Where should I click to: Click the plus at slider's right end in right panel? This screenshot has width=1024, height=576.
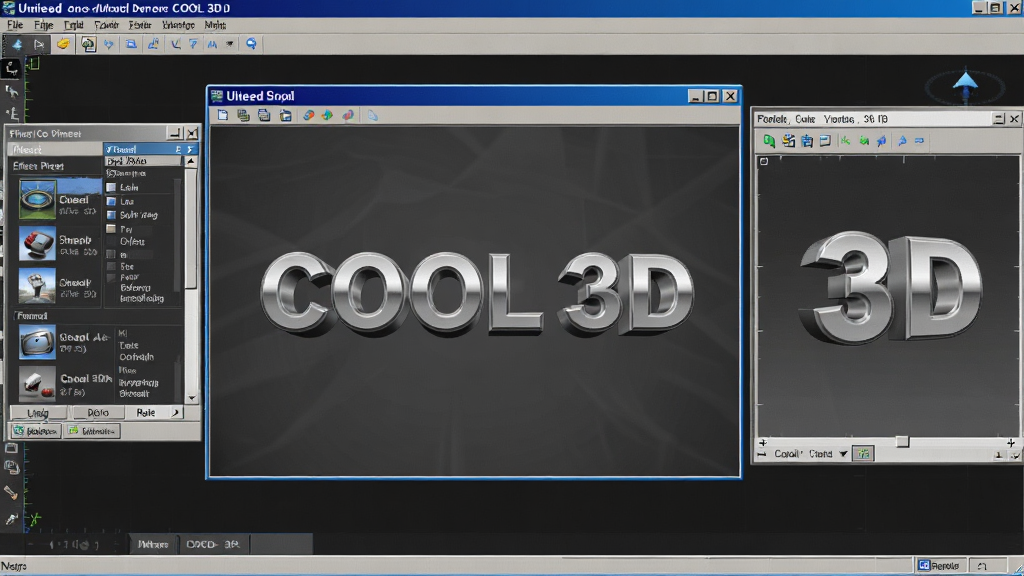pos(1010,443)
